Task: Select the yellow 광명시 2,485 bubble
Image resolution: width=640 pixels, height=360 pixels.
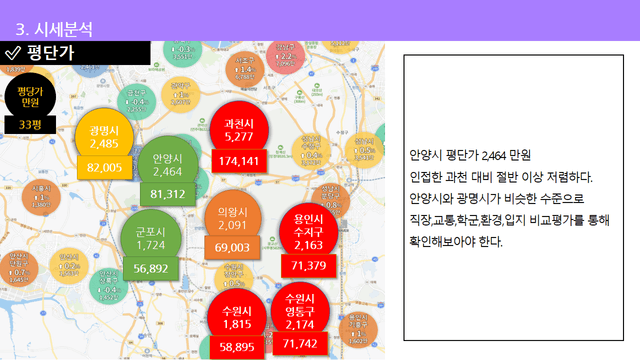Action: pos(104,137)
